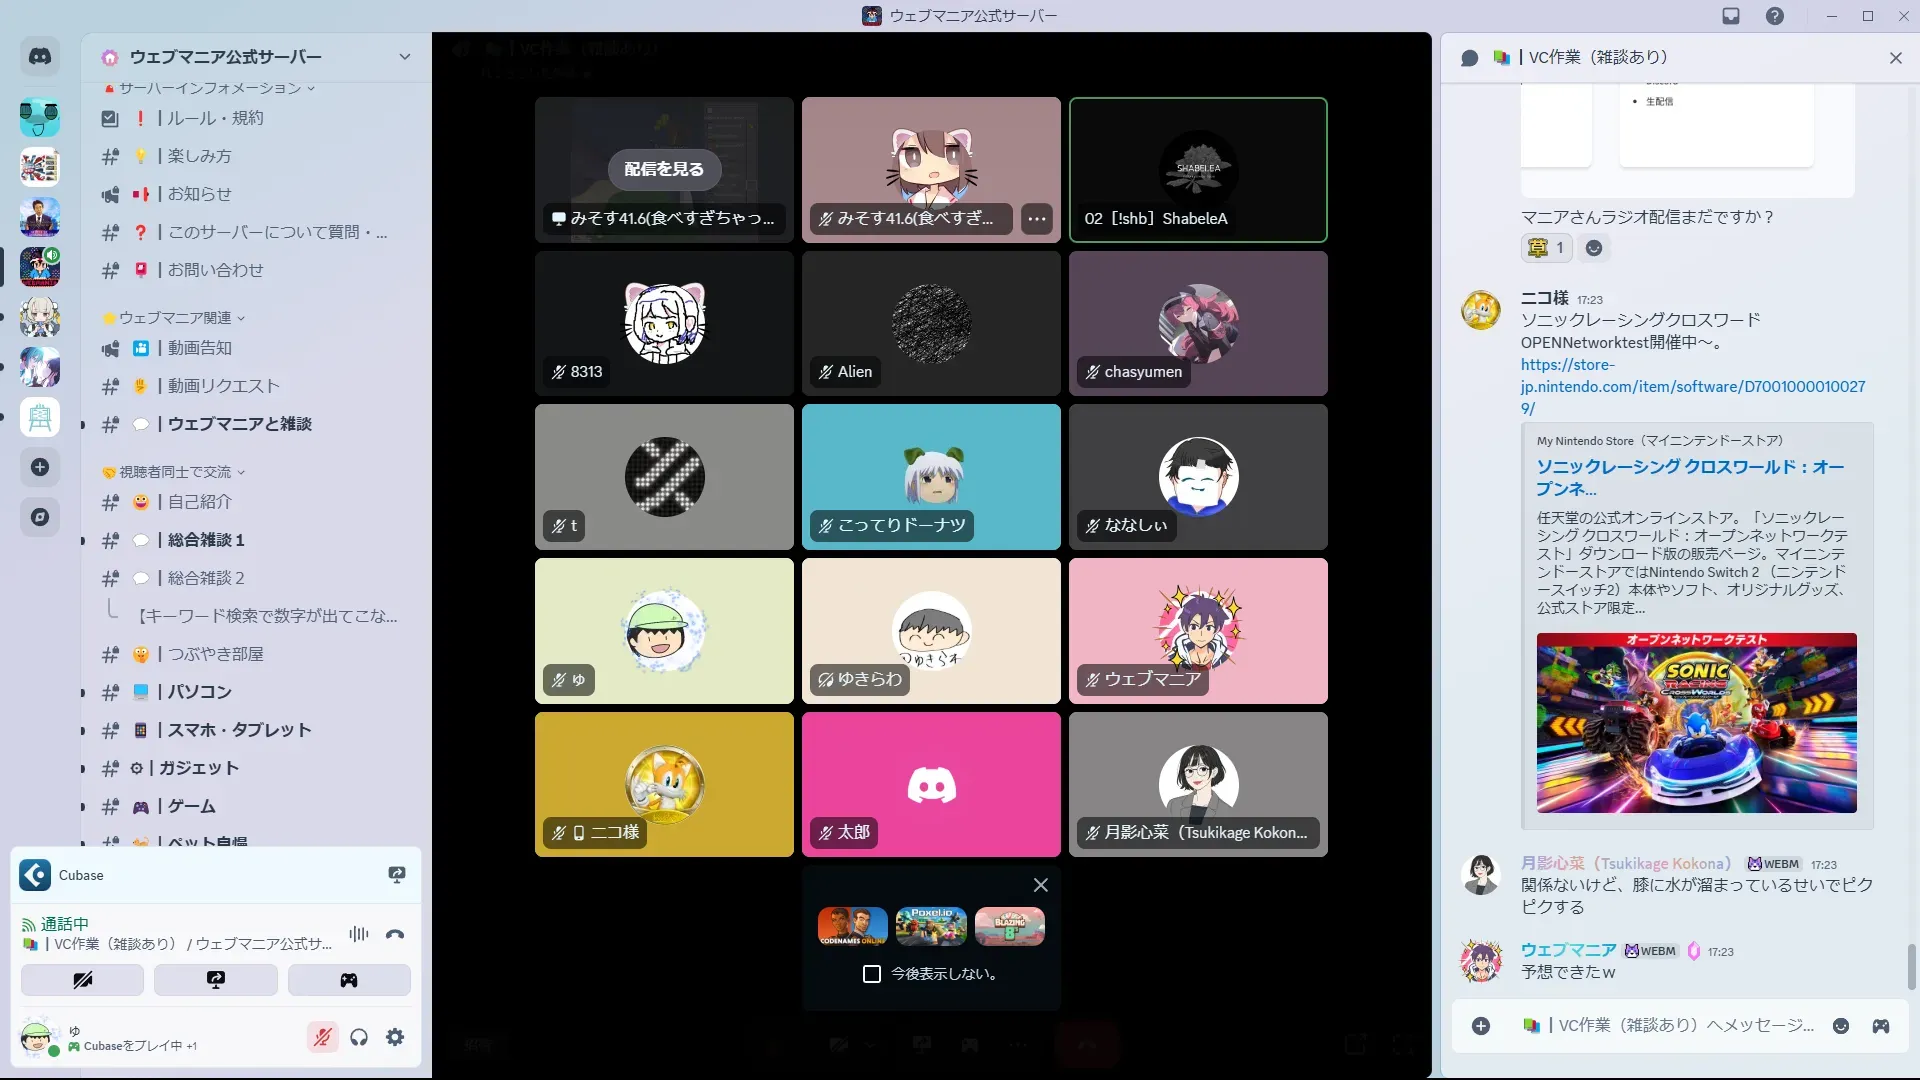Viewport: 1920px width, 1080px height.
Task: Start sharing your screen
Action: 216,980
